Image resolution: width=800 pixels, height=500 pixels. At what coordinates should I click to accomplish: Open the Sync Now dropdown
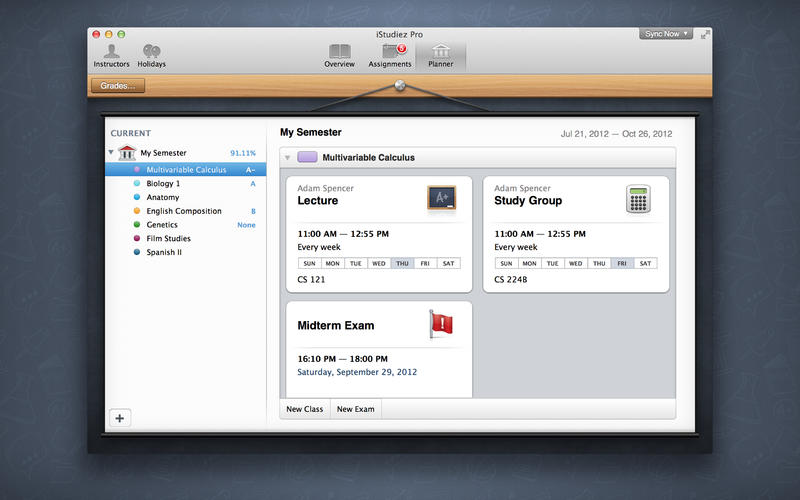pos(666,34)
